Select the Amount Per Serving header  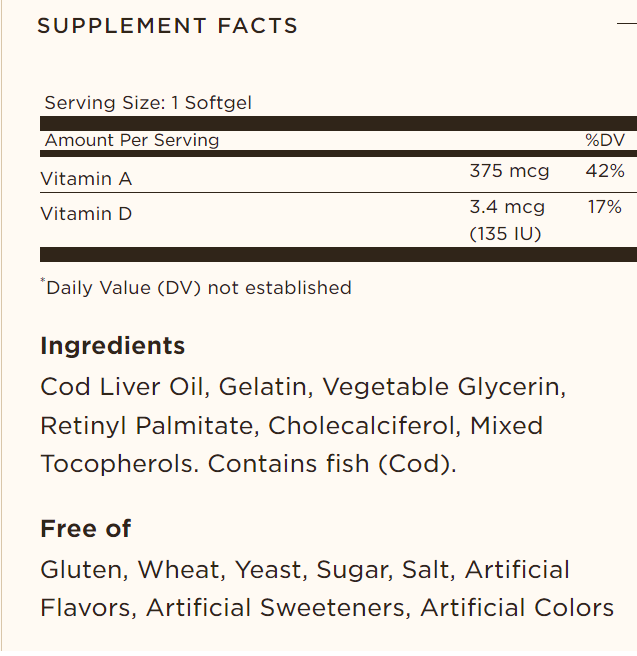click(x=131, y=140)
